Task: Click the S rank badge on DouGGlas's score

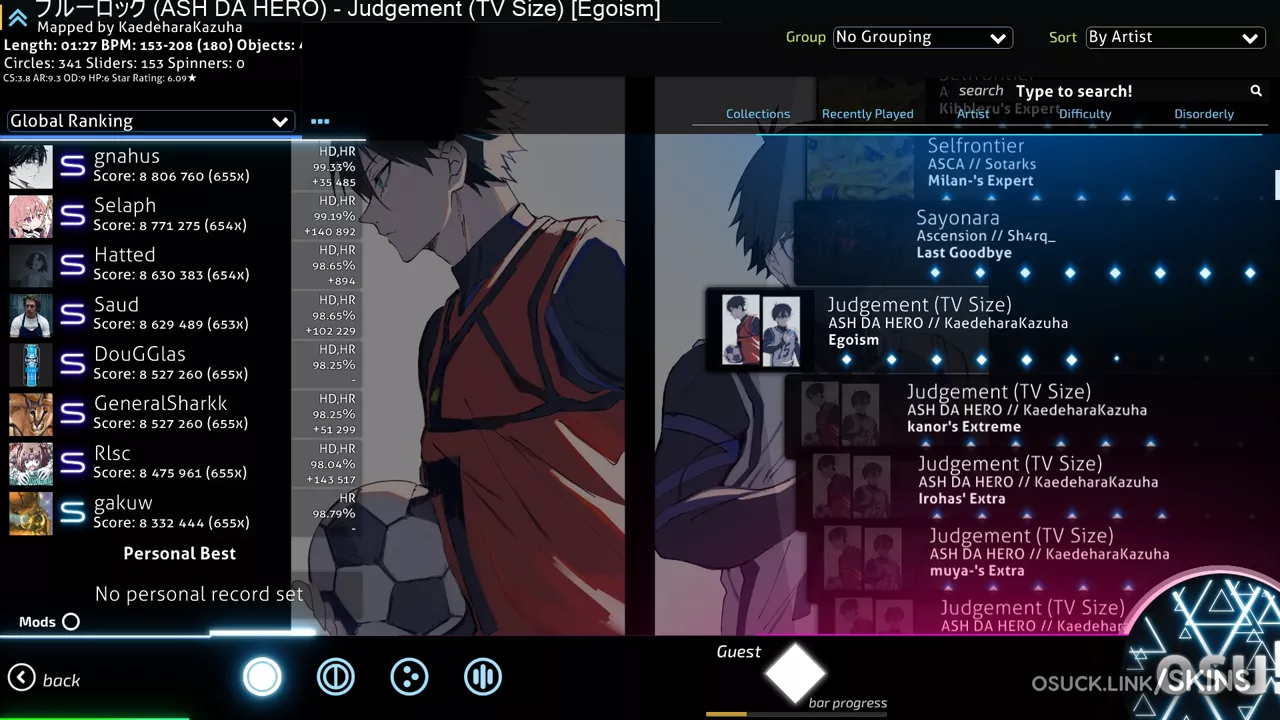Action: coord(72,364)
